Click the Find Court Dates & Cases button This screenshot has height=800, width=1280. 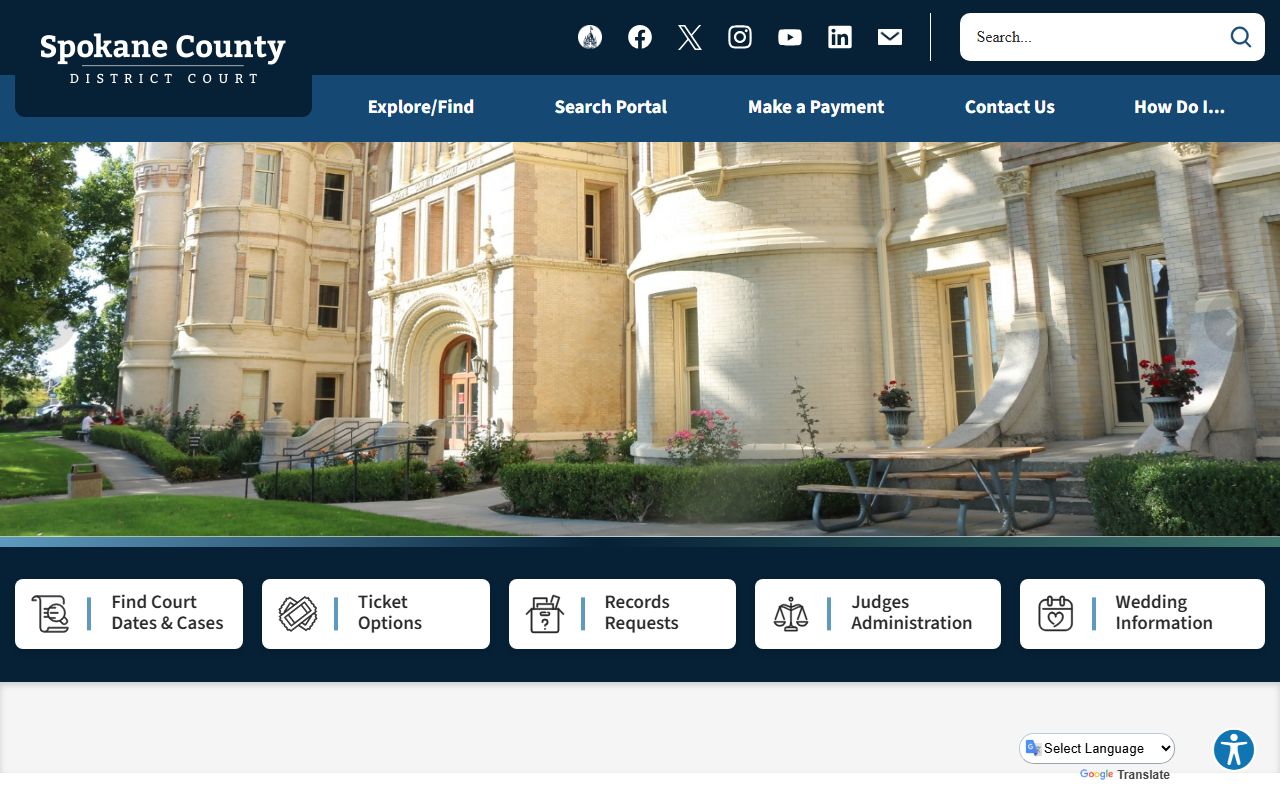click(129, 613)
